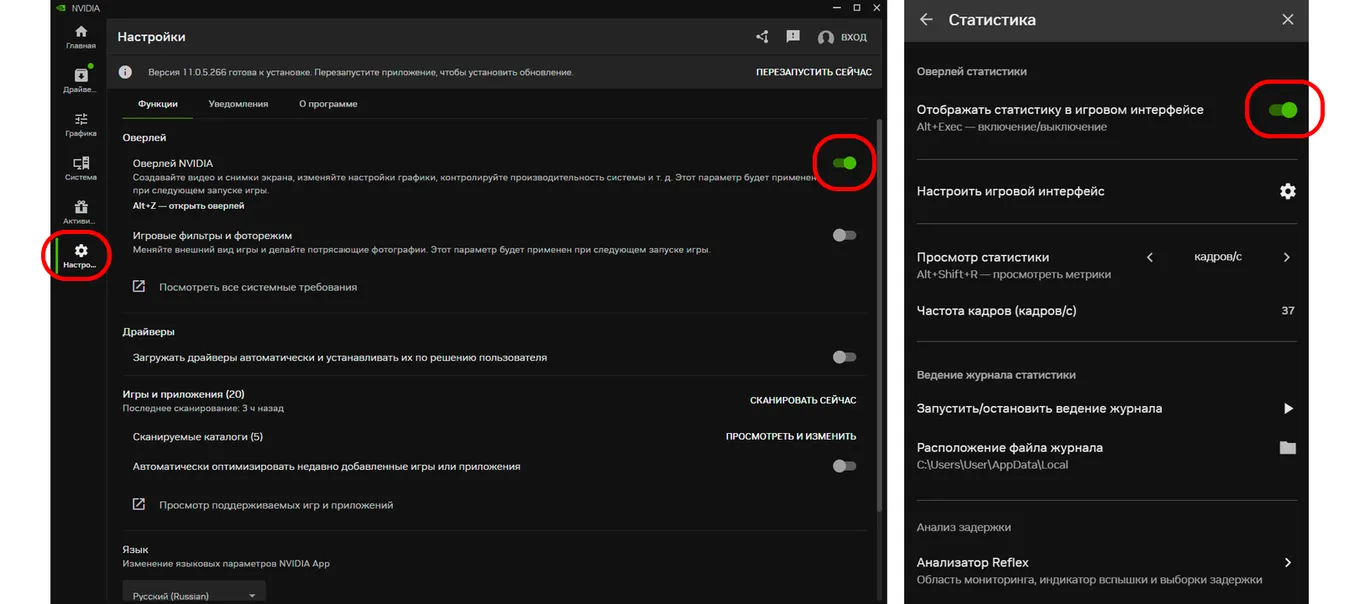The image size is (1360, 604).
Task: Enable game filters and photo mode switch
Action: (x=845, y=235)
